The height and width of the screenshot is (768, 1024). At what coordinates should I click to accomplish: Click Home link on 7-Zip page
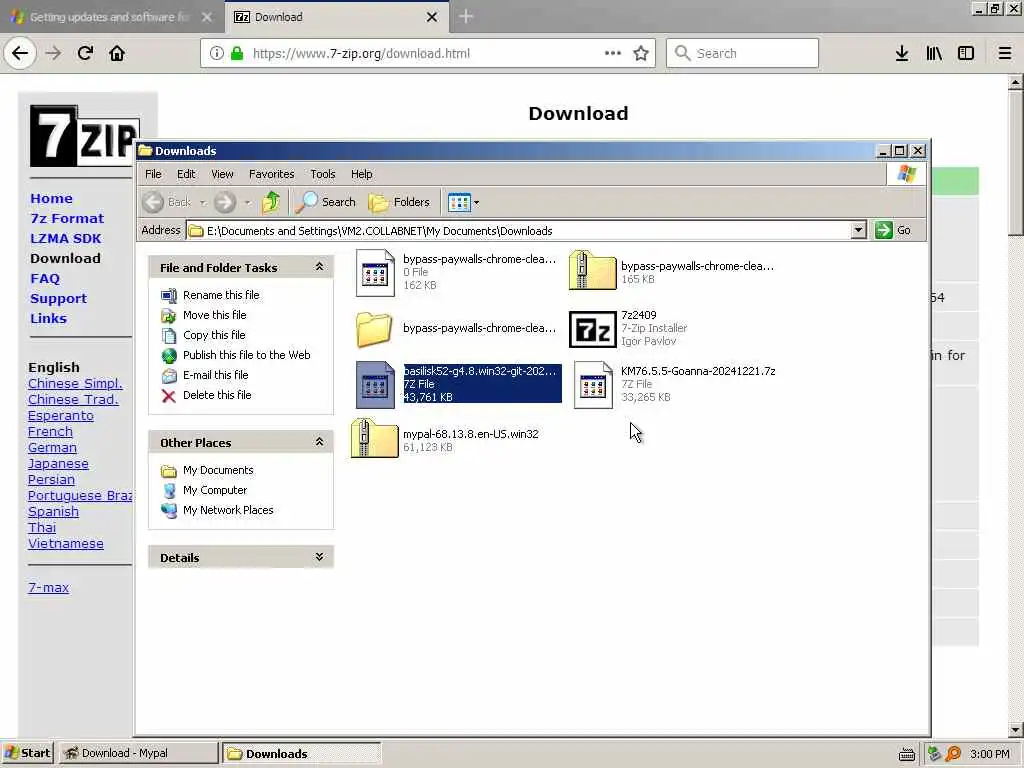(x=51, y=199)
